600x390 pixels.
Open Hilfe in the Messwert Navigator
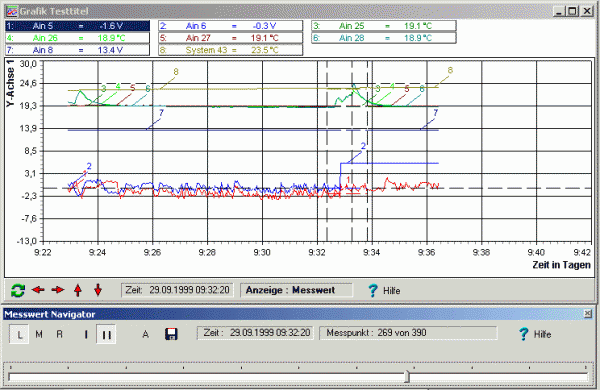(535, 334)
